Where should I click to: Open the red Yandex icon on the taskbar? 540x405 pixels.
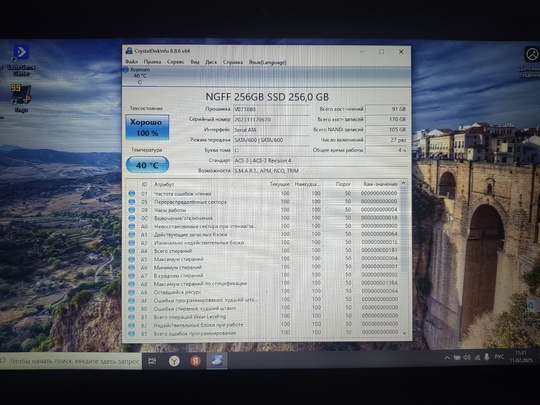196,361
